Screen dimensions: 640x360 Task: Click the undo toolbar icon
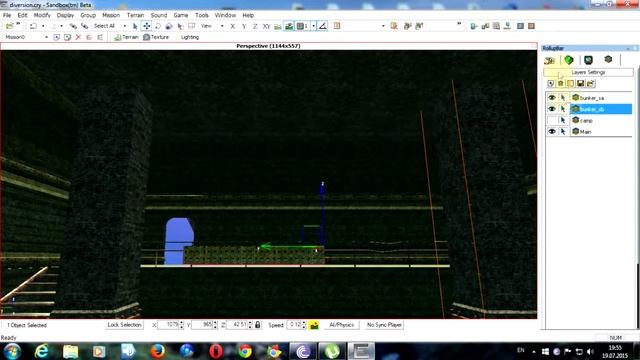(x=33, y=26)
